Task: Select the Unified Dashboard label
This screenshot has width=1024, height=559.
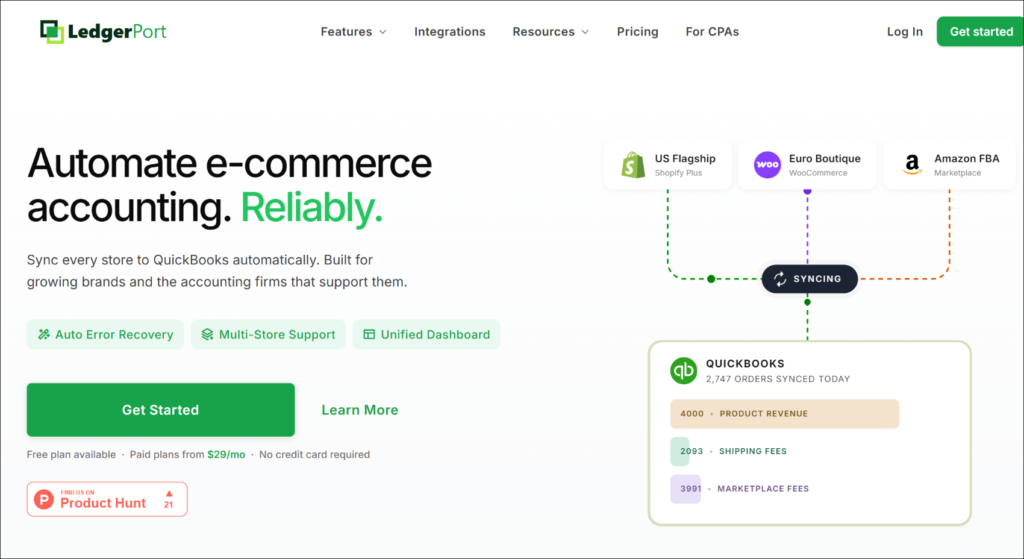Action: coord(435,334)
